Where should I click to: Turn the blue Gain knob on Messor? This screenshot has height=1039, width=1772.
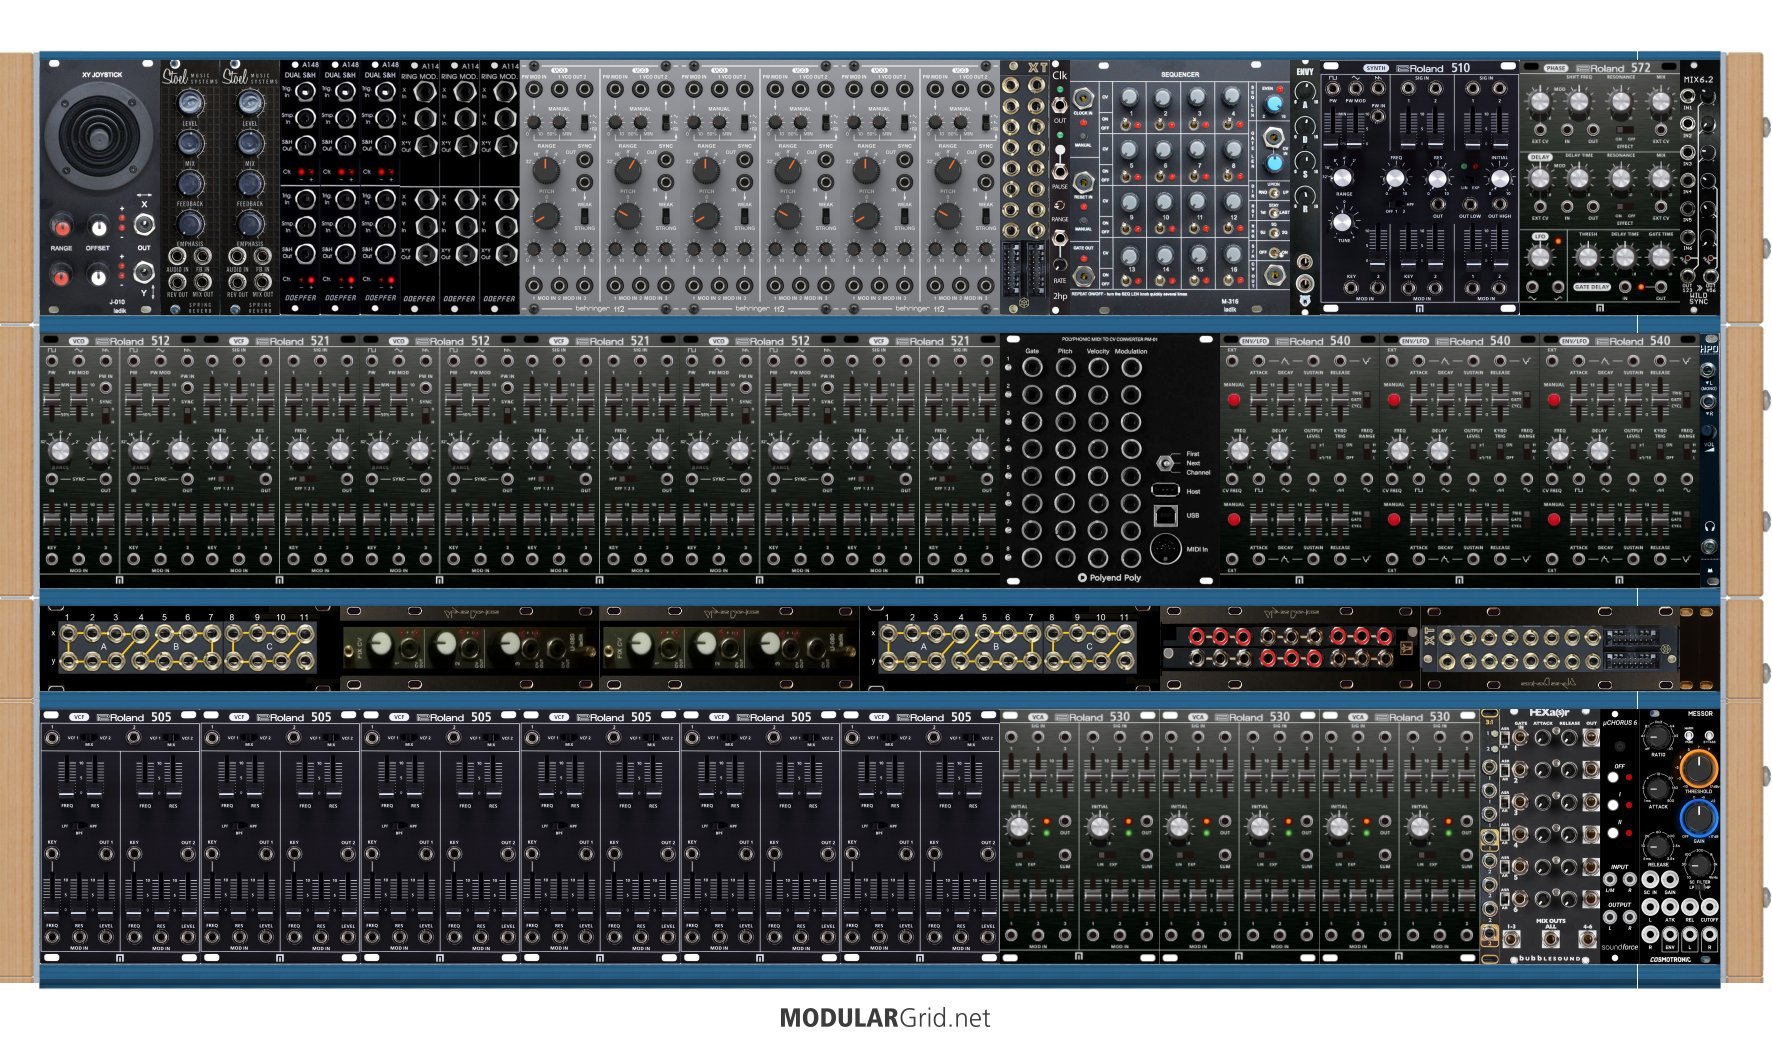(1699, 818)
